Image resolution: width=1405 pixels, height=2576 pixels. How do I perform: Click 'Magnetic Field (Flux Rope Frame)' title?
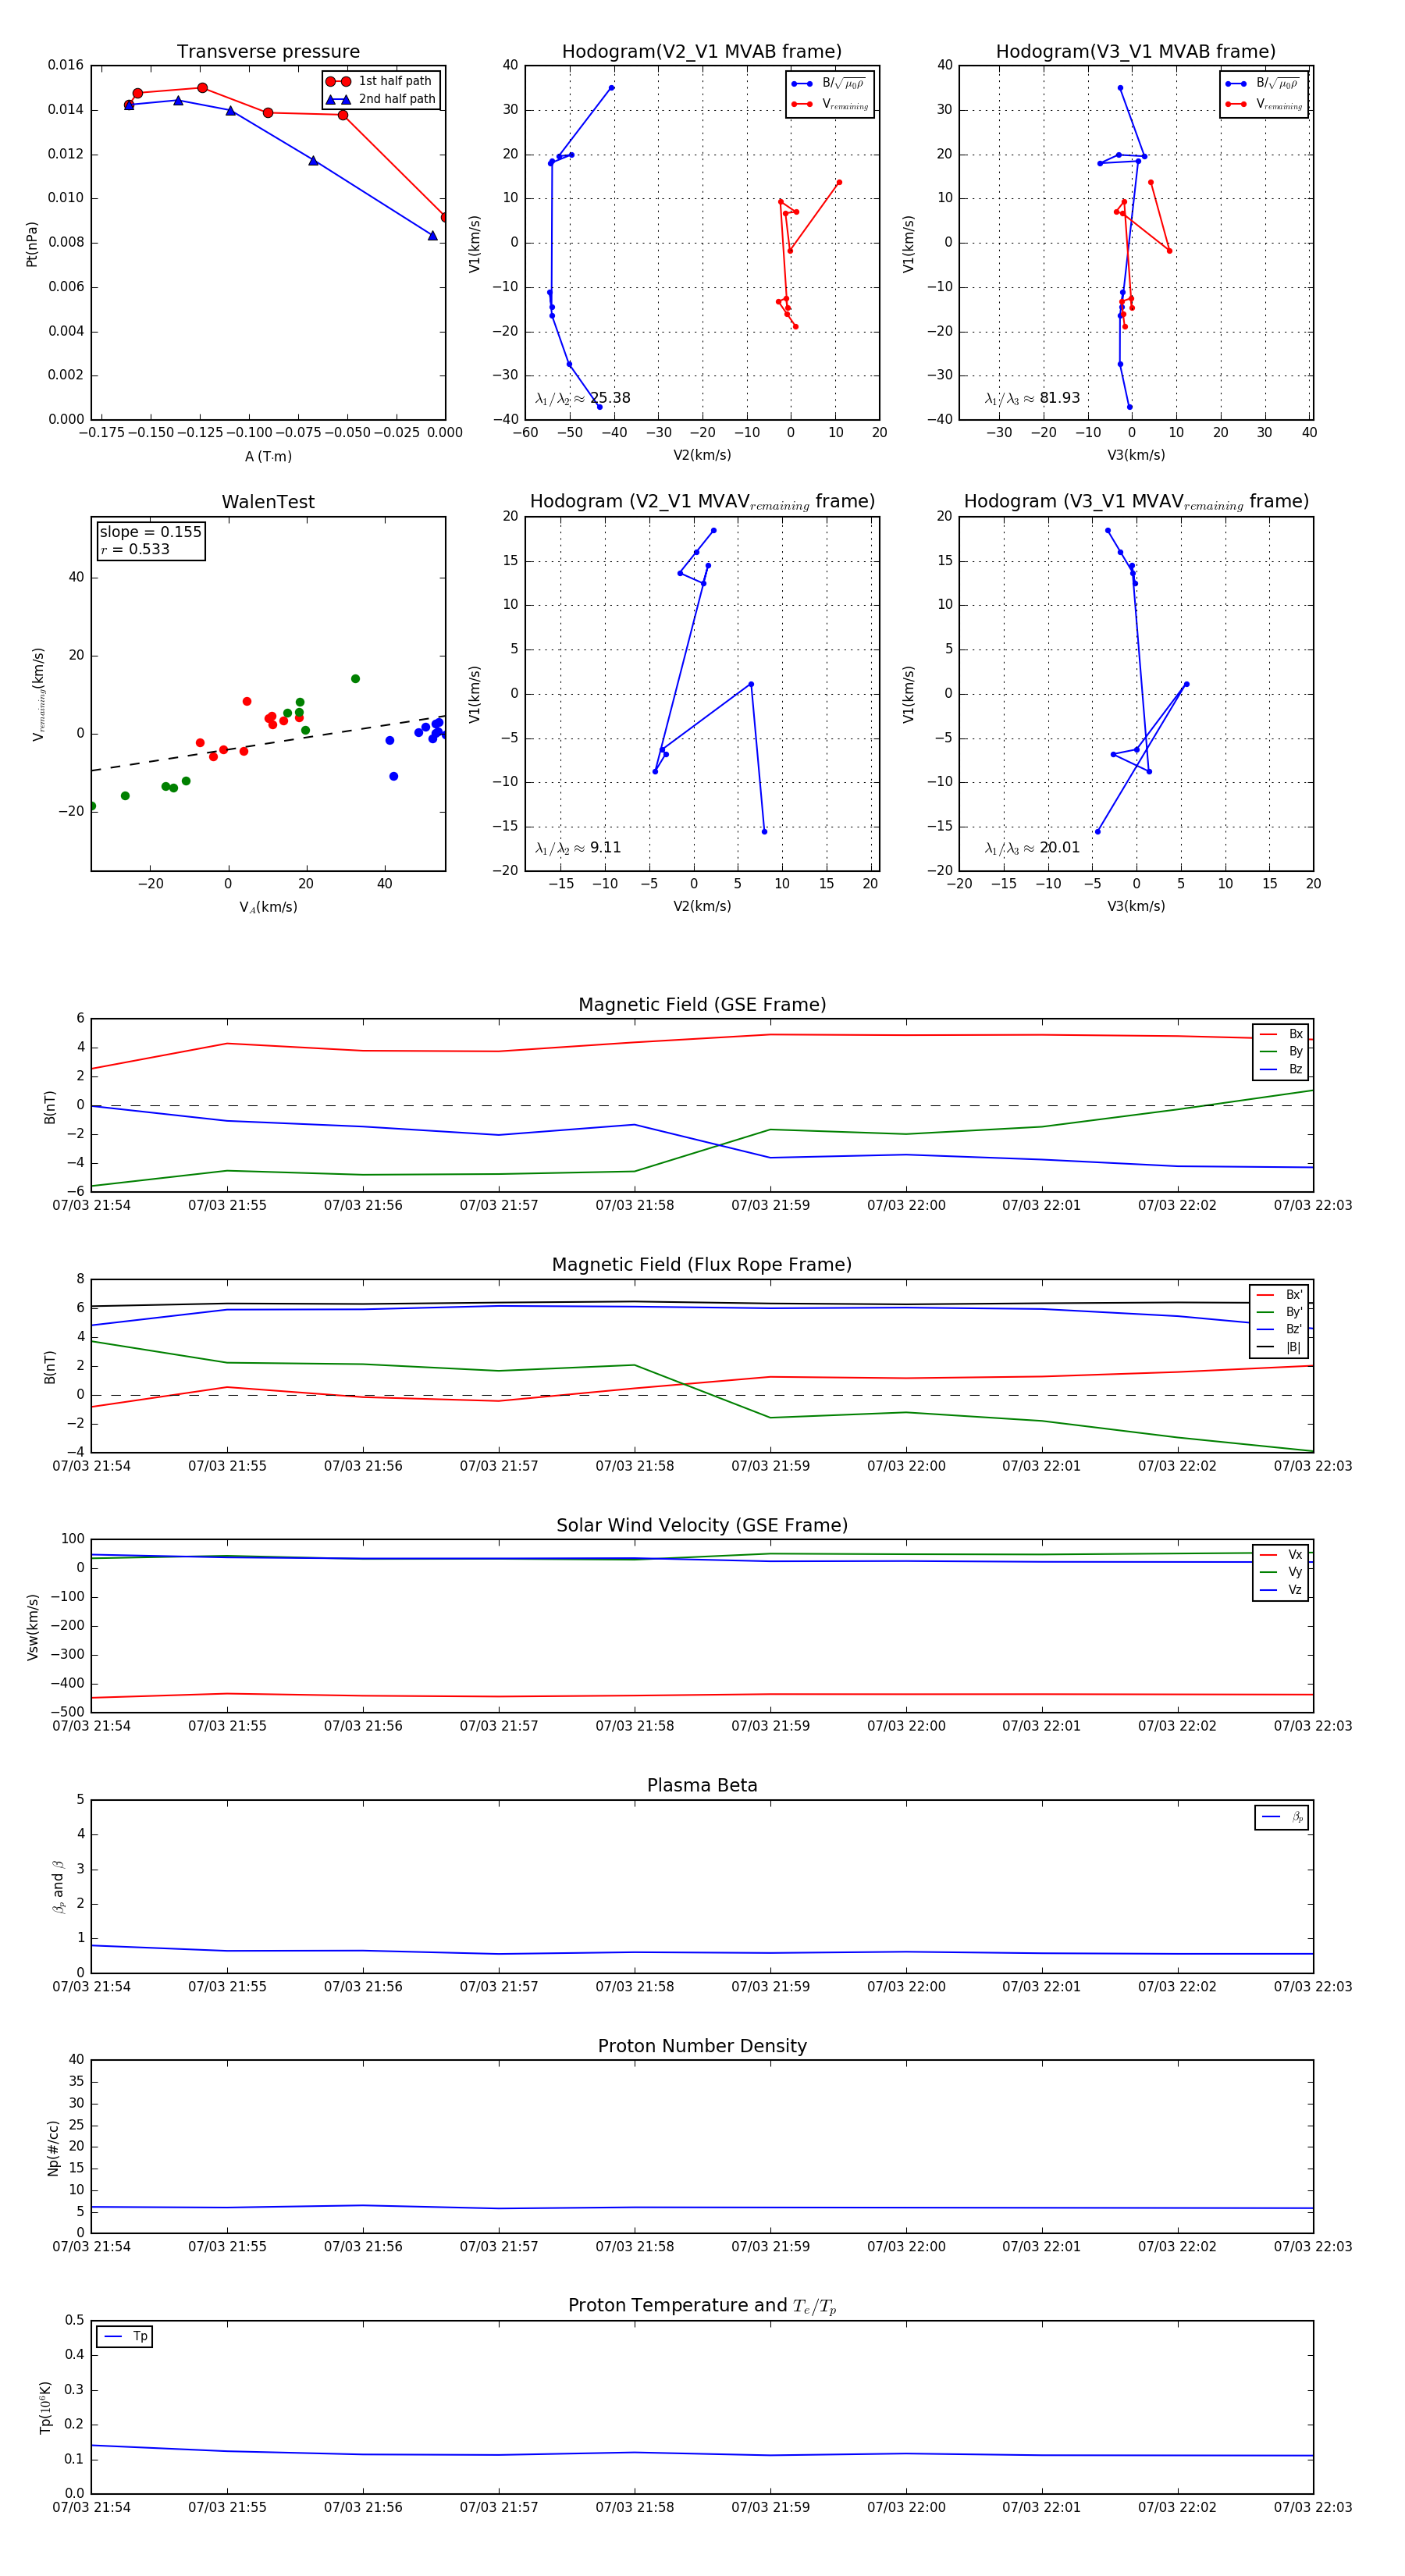coord(702,1265)
